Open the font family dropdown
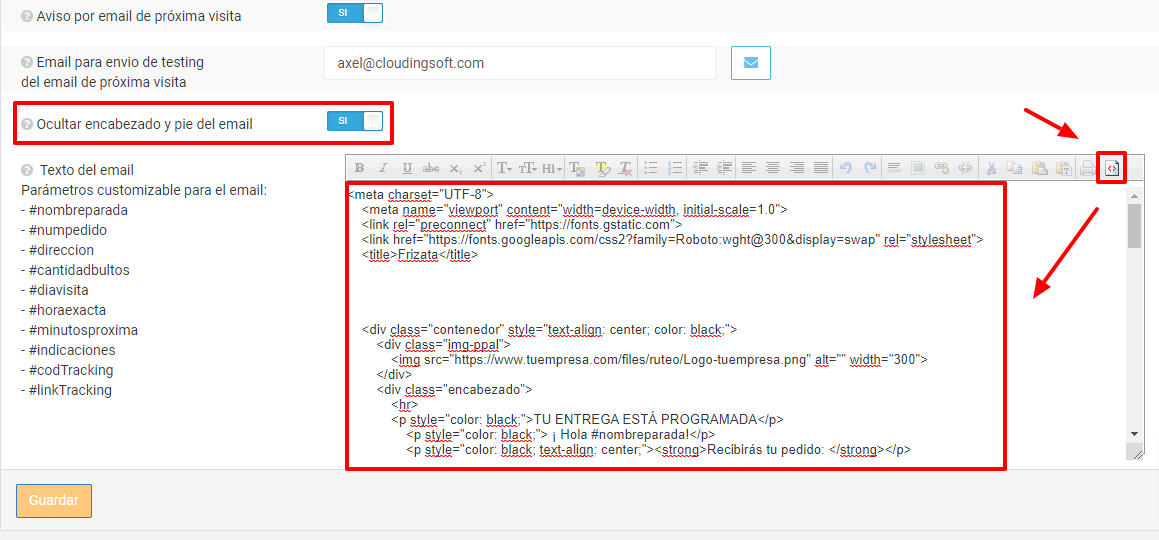 [x=505, y=168]
